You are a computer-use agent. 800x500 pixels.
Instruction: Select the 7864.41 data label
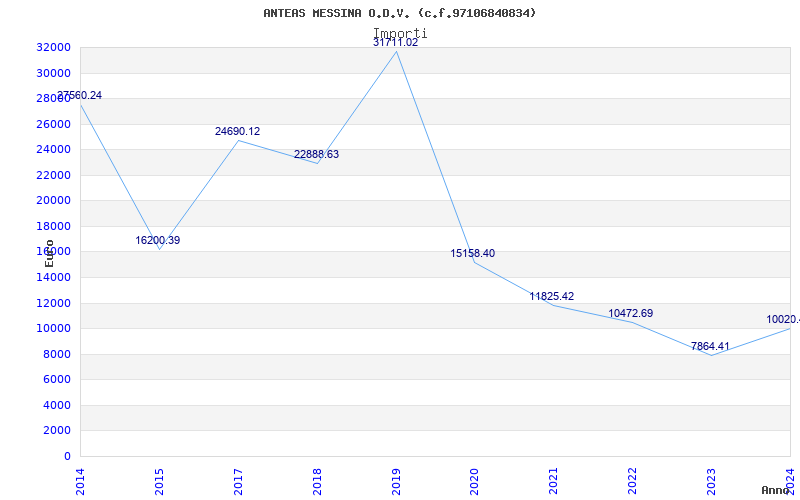pyautogui.click(x=710, y=346)
